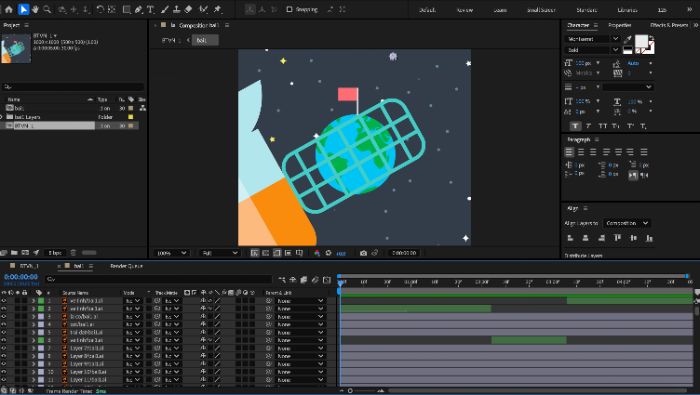Delete selected project item trash icon
Viewport: 700px width, 395px height.
coord(73,253)
